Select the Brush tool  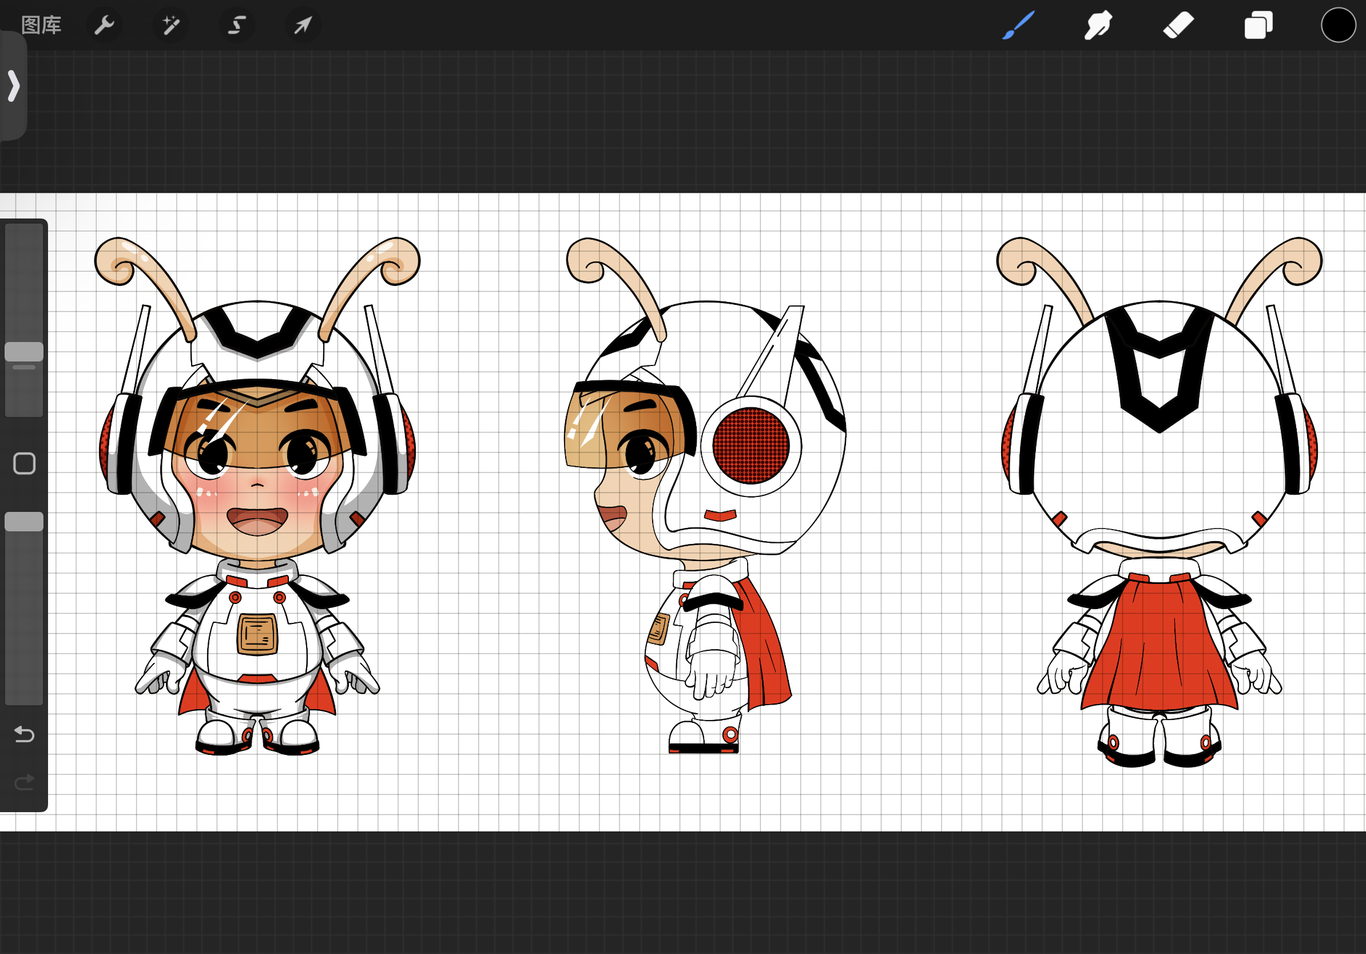click(x=1018, y=25)
